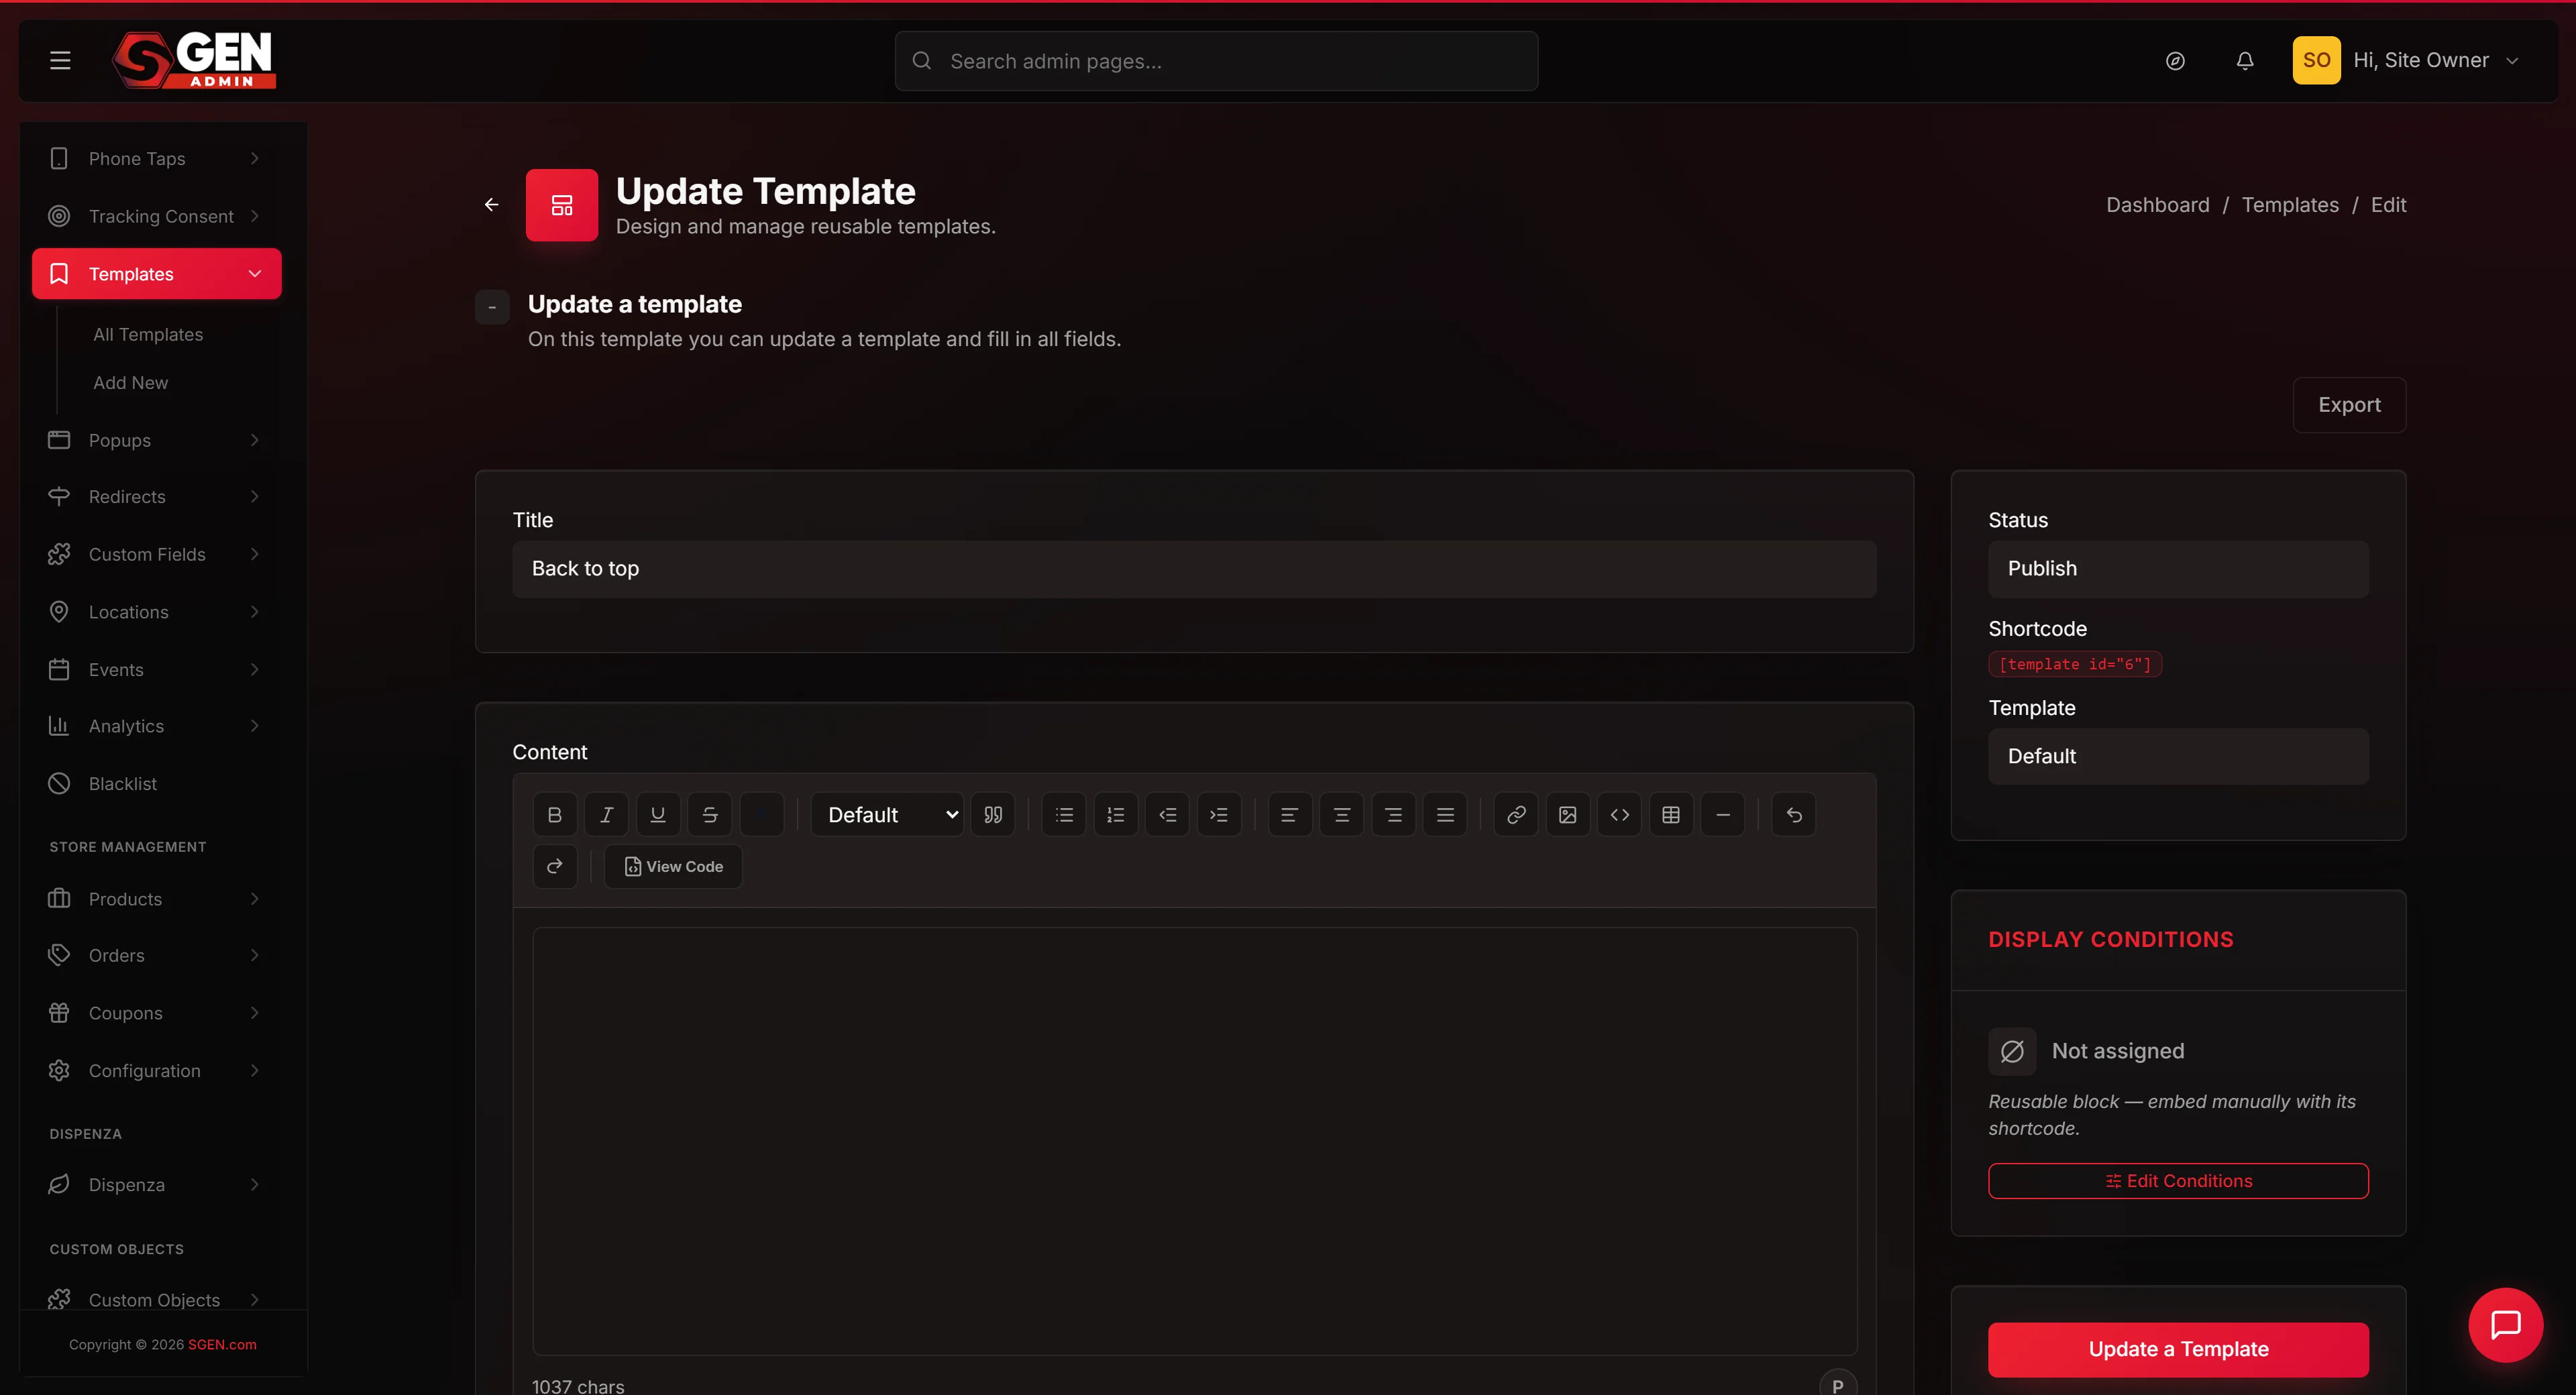Go to Dashboard breadcrumb
Image resolution: width=2576 pixels, height=1395 pixels.
pyautogui.click(x=2157, y=205)
